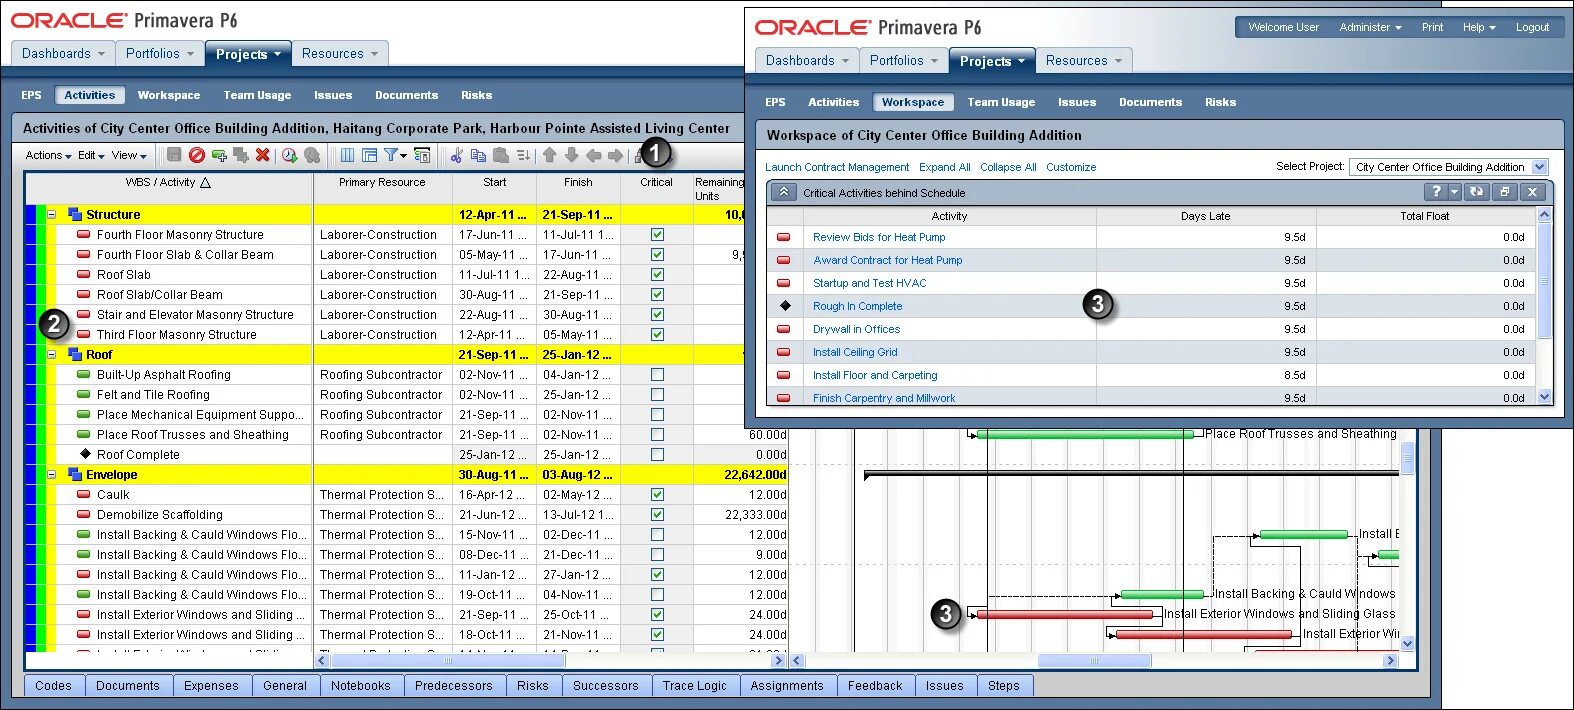The width and height of the screenshot is (1574, 710).
Task: Click the Copy icon in toolbar
Action: [x=478, y=155]
